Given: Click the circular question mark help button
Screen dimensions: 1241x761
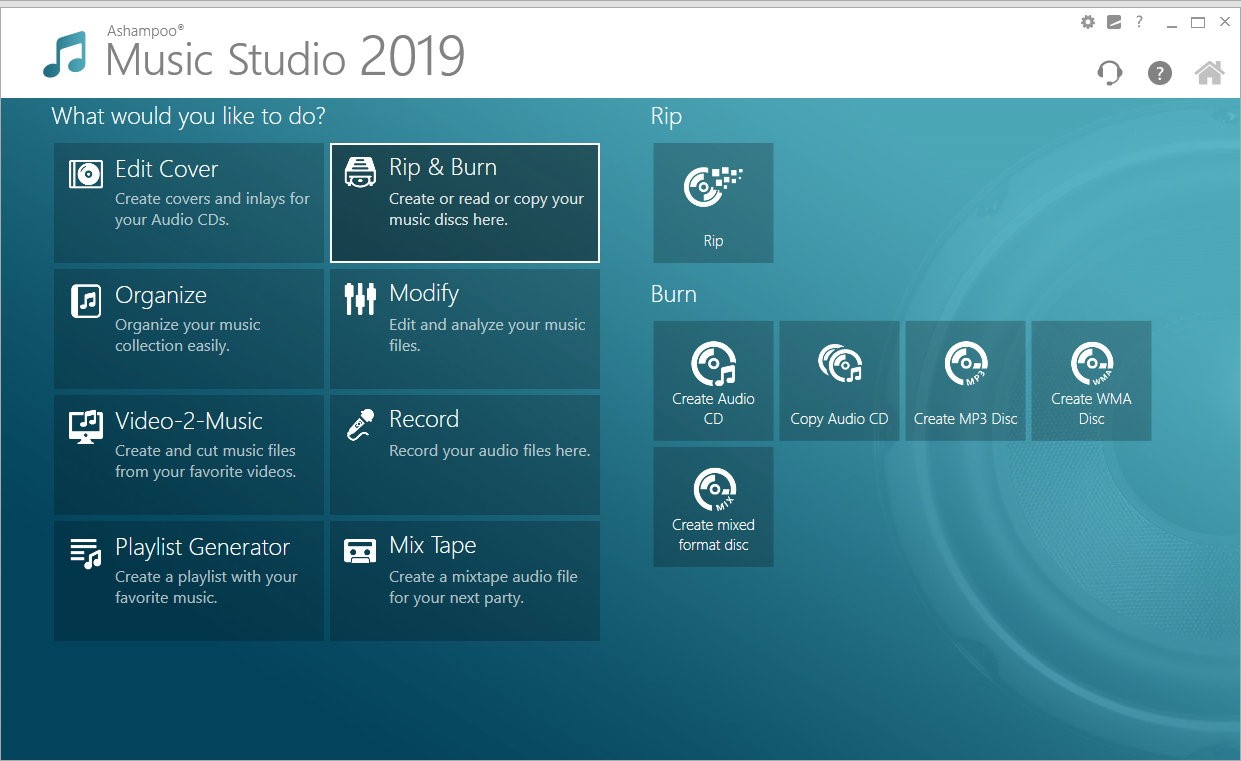Looking at the screenshot, I should point(1159,72).
